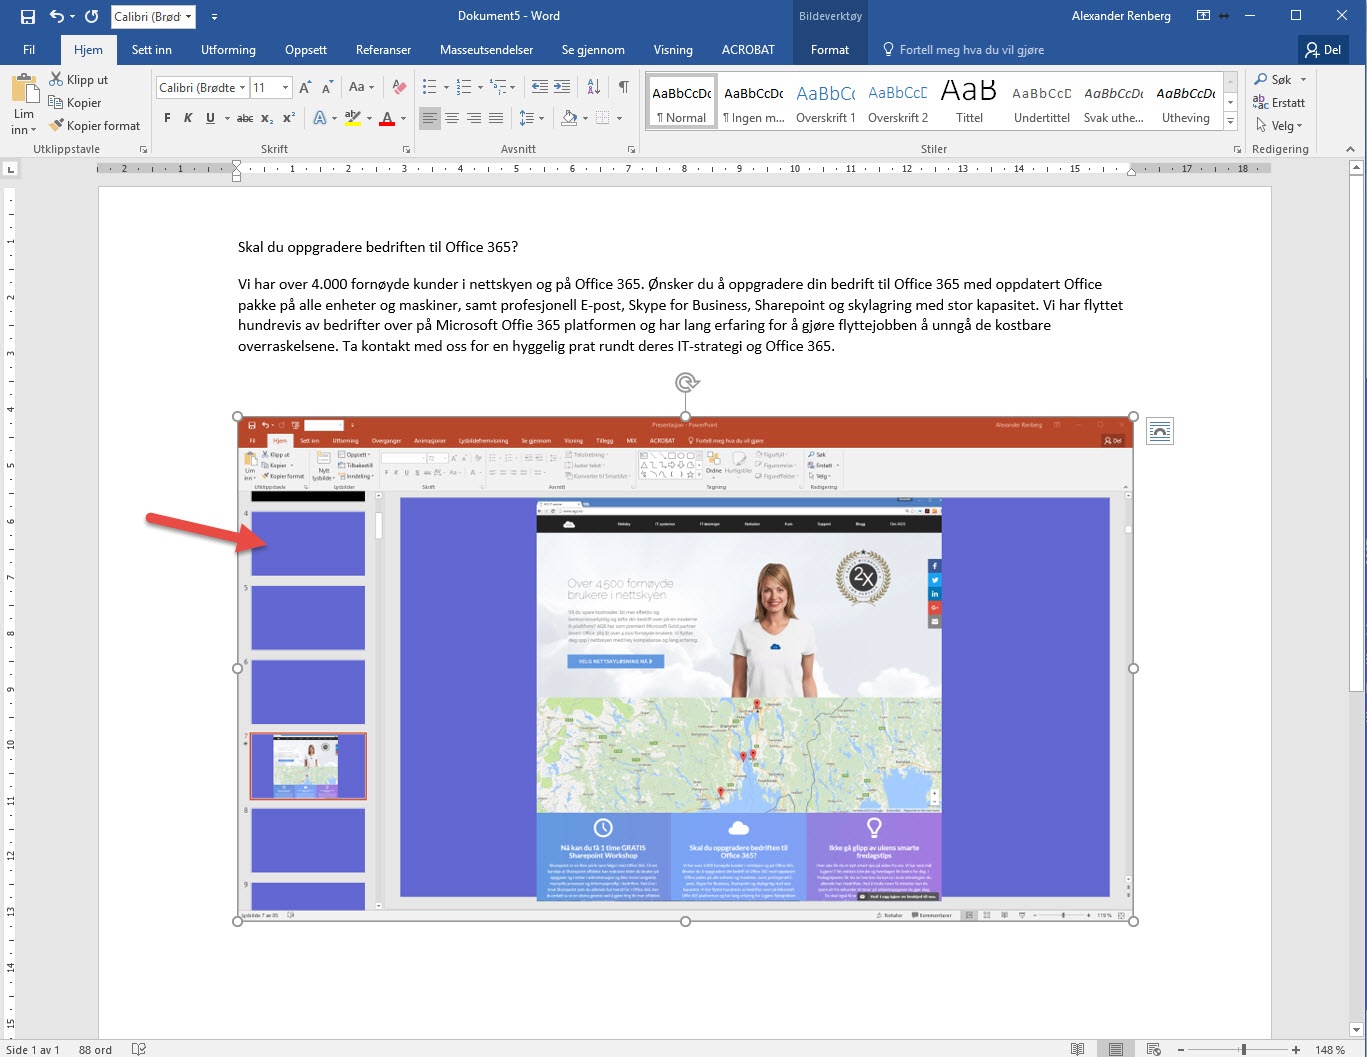Cut selection with Klipp ut
The height and width of the screenshot is (1057, 1367).
[78, 80]
